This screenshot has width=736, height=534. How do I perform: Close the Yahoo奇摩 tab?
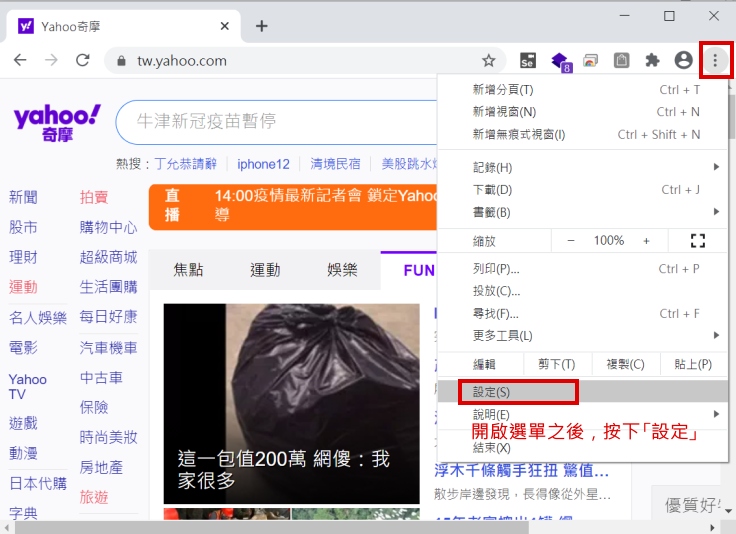coord(225,26)
